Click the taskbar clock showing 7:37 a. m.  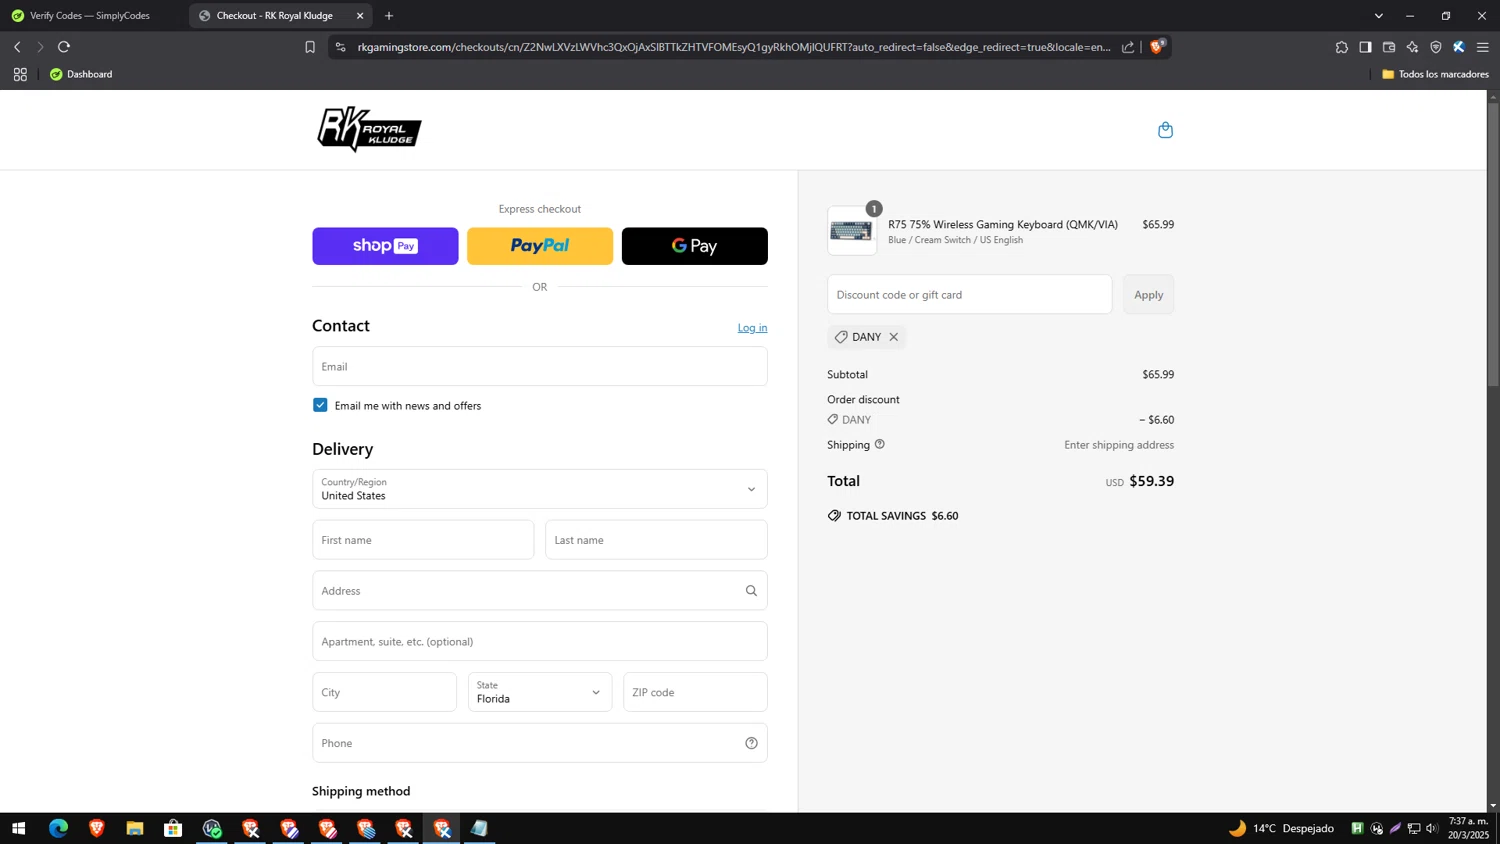[x=1468, y=828]
